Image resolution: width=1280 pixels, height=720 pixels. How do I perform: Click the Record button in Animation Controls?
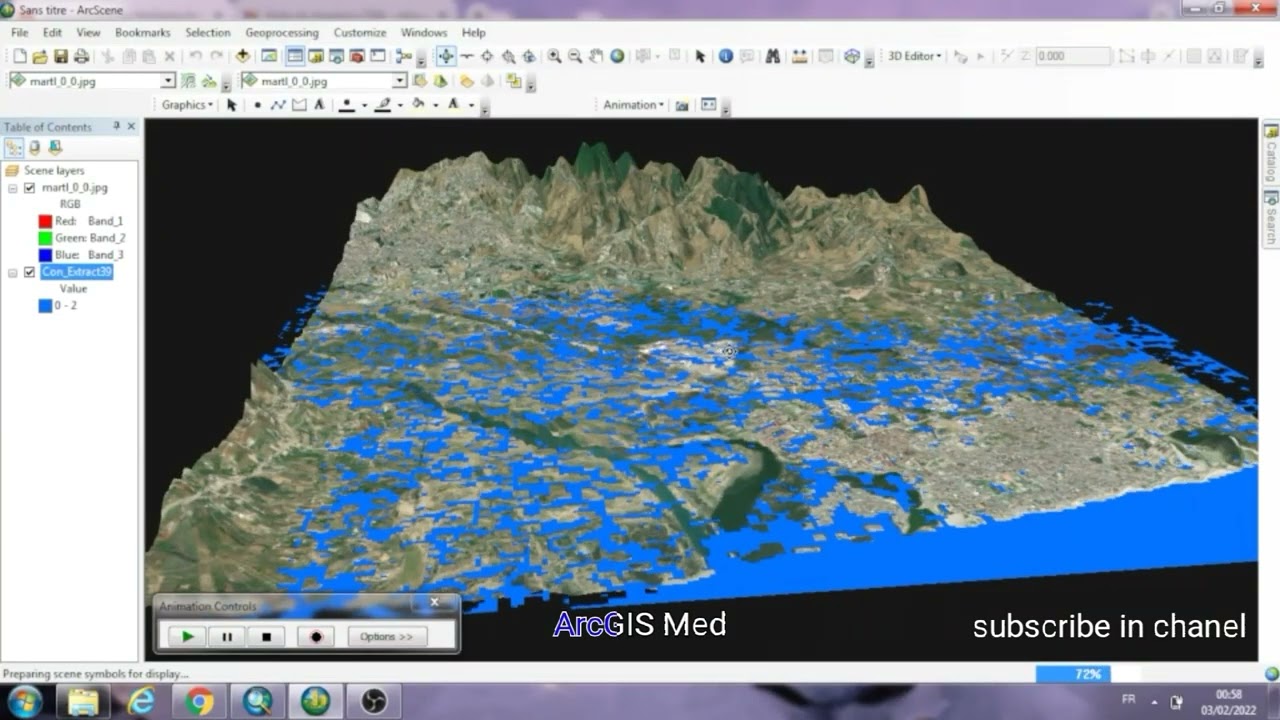coord(316,636)
